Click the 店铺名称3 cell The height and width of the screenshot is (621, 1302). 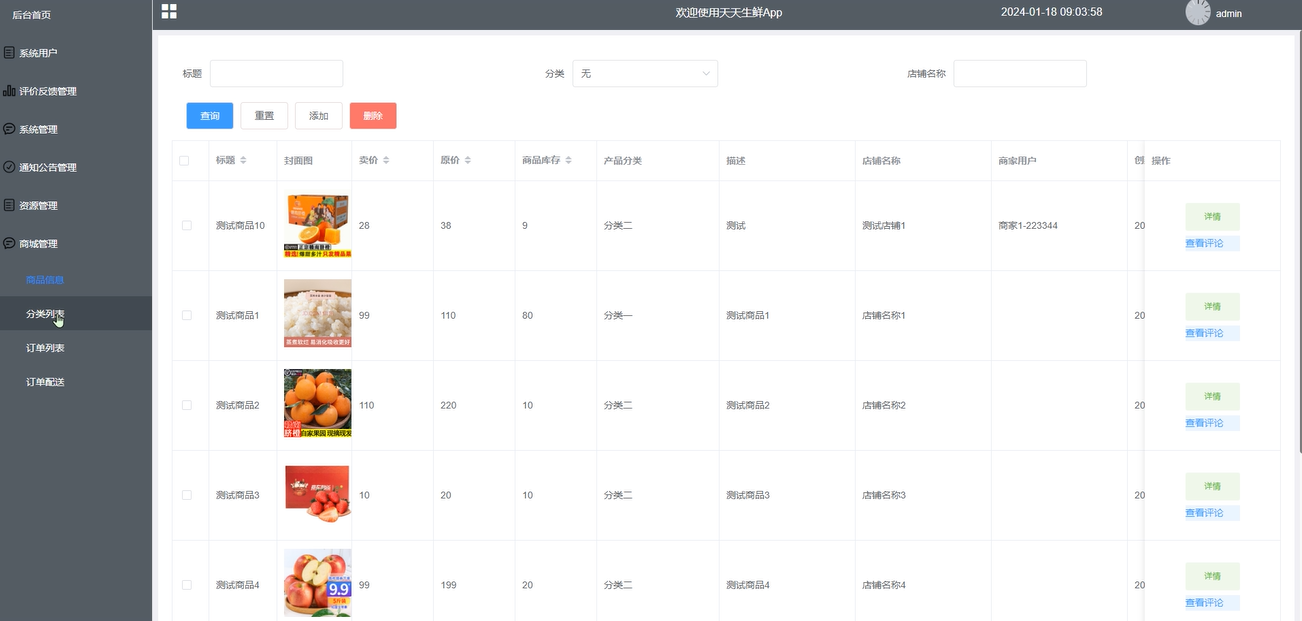pos(884,496)
